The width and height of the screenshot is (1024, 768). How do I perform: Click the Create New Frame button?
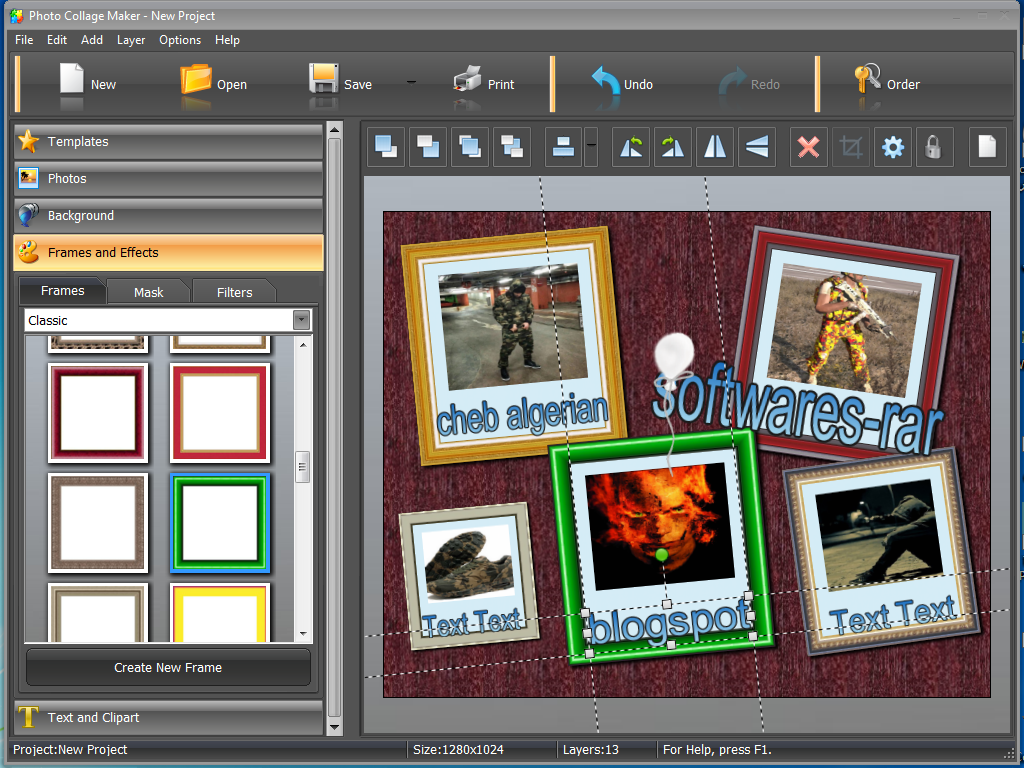tap(168, 667)
